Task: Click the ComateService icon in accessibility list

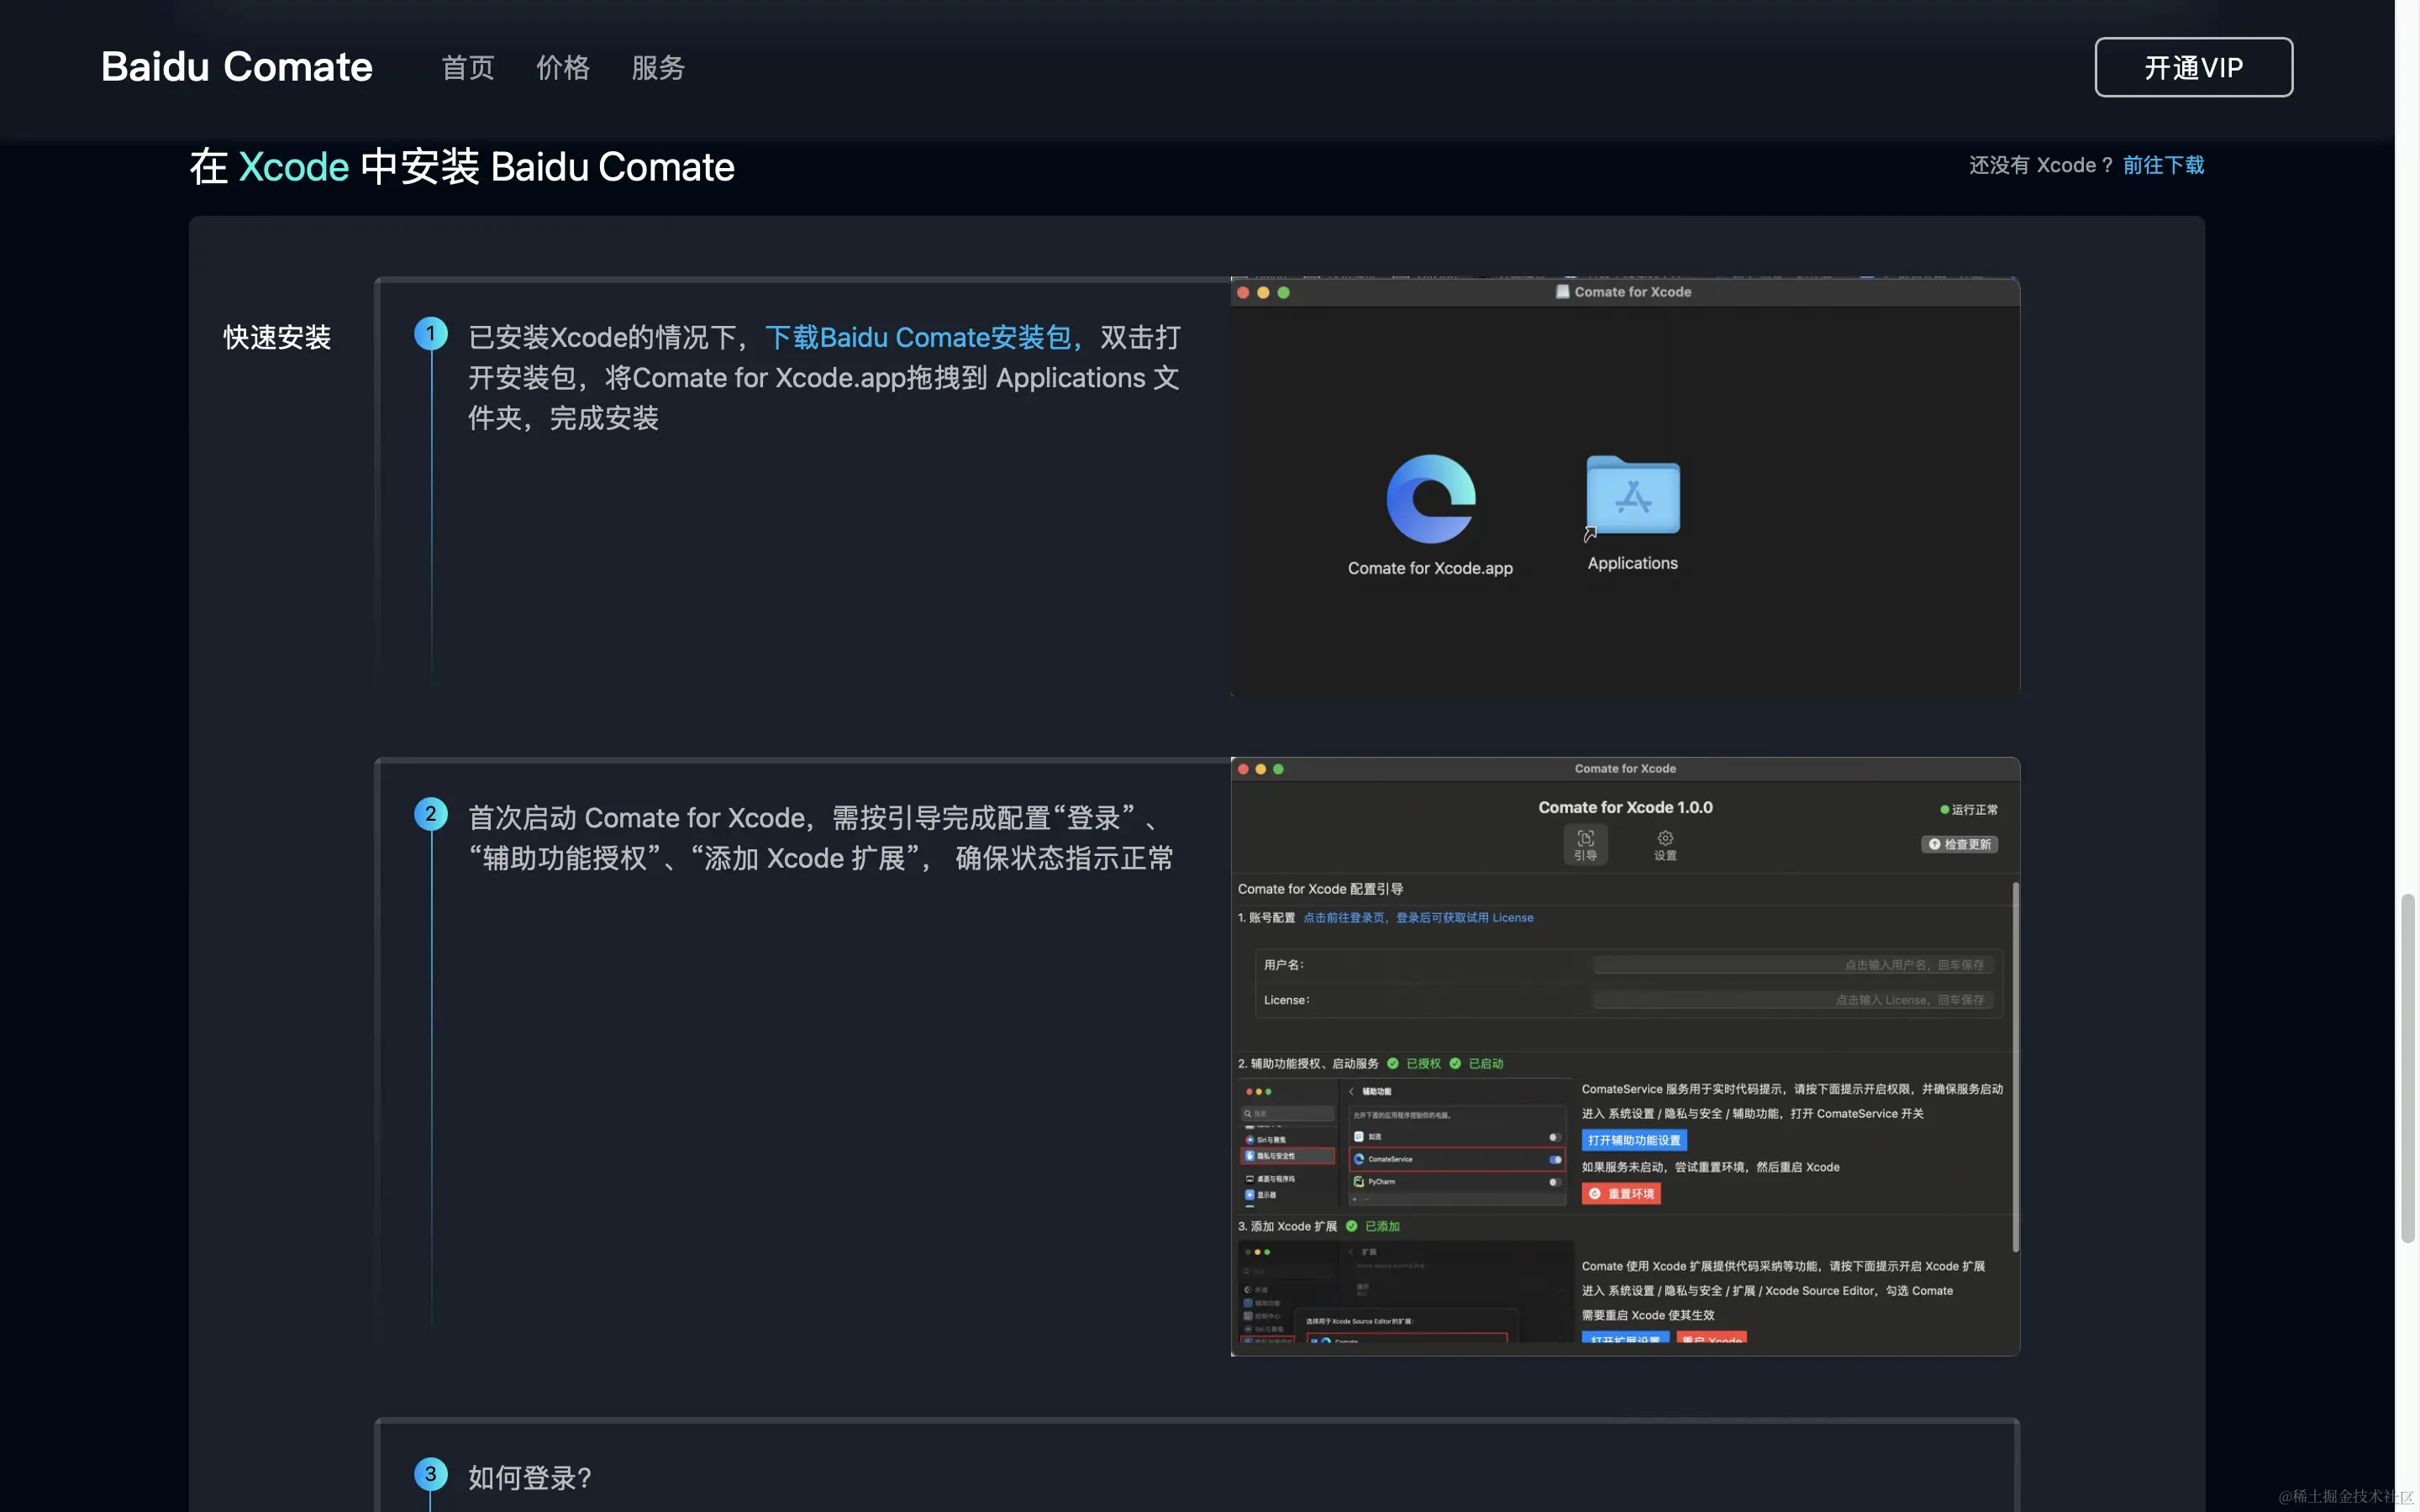Action: (x=1359, y=1159)
